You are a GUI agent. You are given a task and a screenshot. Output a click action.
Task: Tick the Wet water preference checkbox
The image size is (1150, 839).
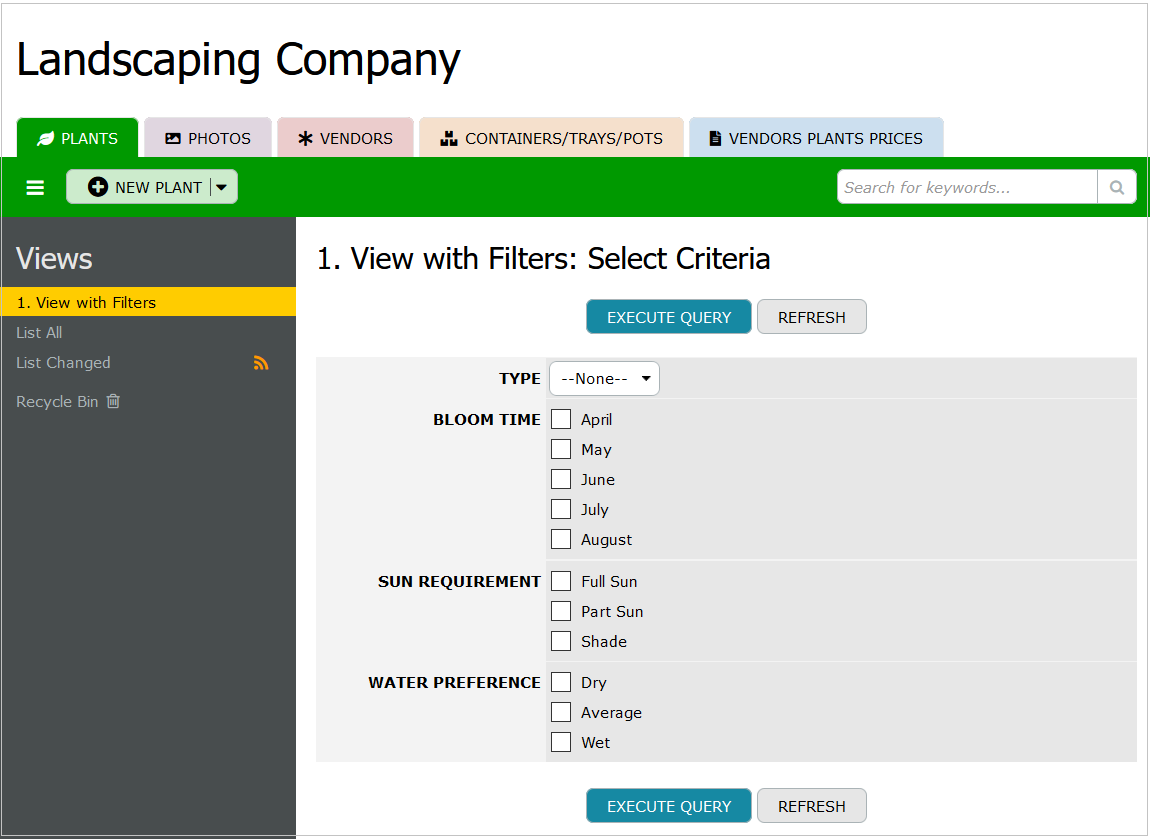(x=561, y=742)
